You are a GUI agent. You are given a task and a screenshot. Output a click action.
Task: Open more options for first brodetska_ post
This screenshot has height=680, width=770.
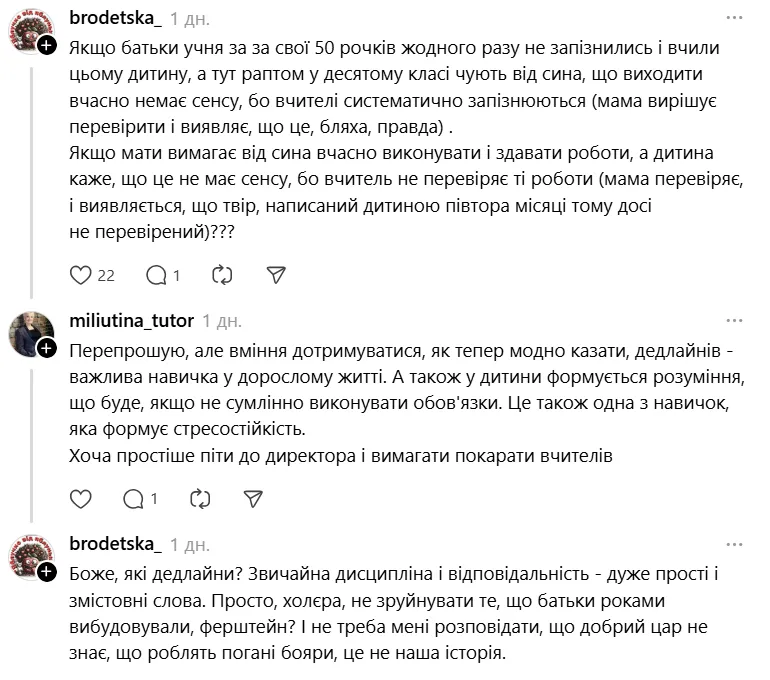[735, 19]
